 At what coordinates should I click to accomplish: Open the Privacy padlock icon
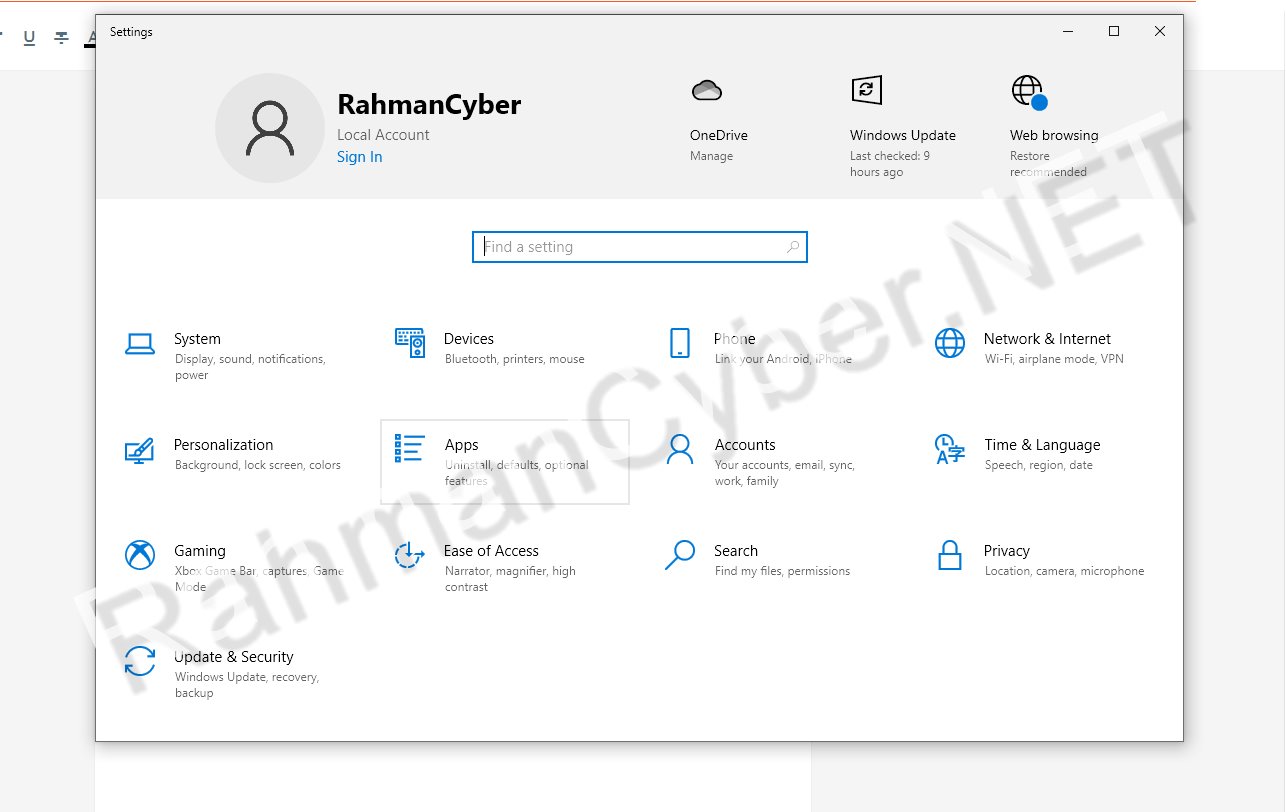point(950,555)
